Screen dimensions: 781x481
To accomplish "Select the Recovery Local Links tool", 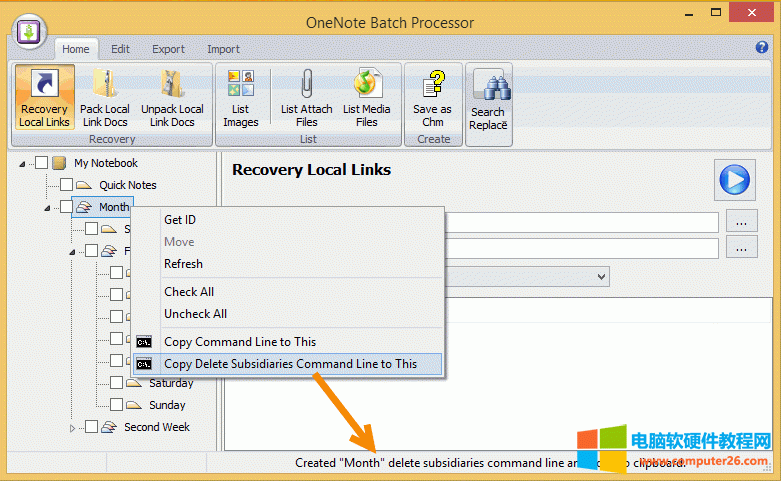I will [44, 98].
